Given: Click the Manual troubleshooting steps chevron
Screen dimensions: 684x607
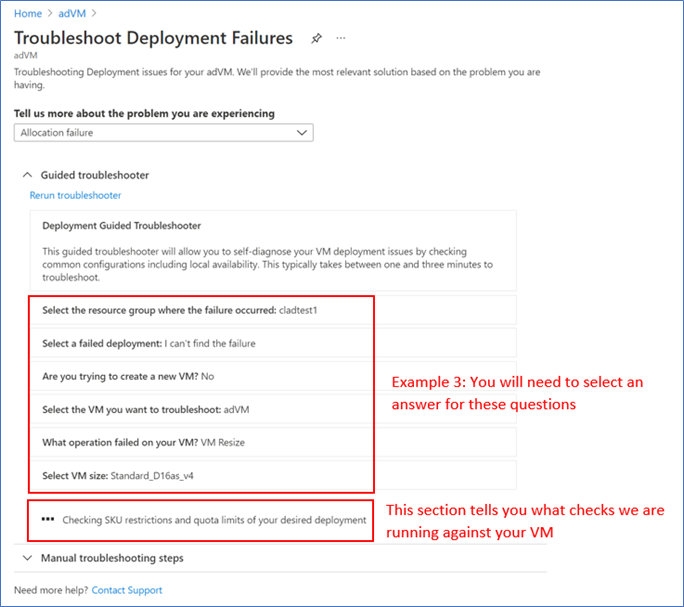Looking at the screenshot, I should point(27,558).
